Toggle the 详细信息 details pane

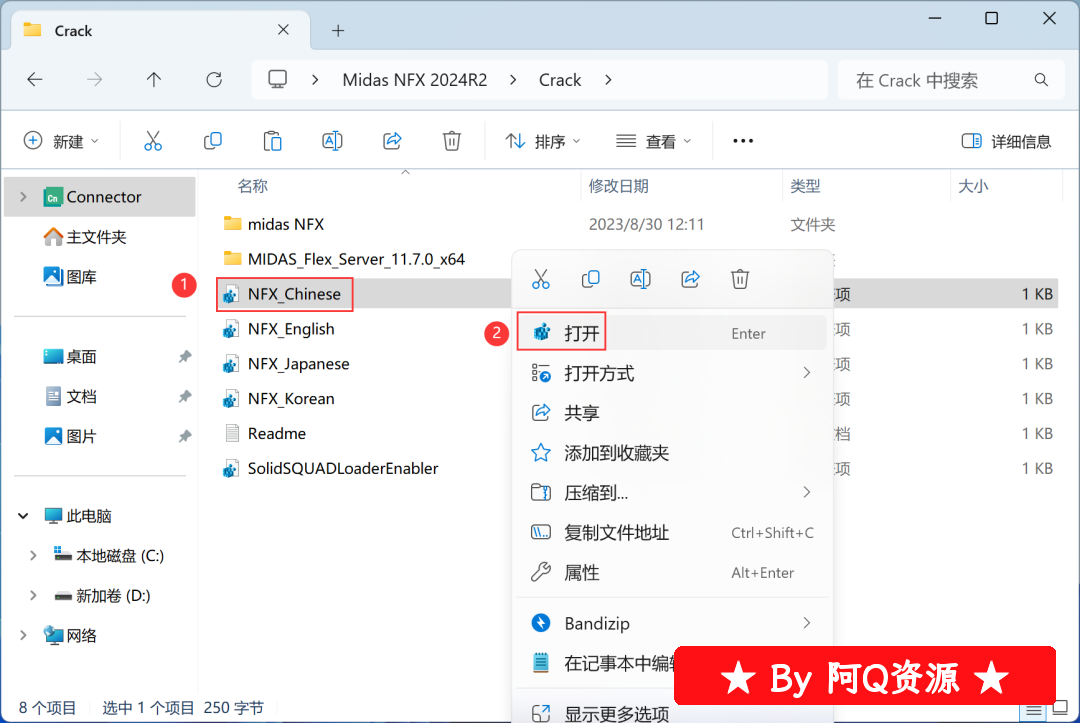click(1006, 141)
